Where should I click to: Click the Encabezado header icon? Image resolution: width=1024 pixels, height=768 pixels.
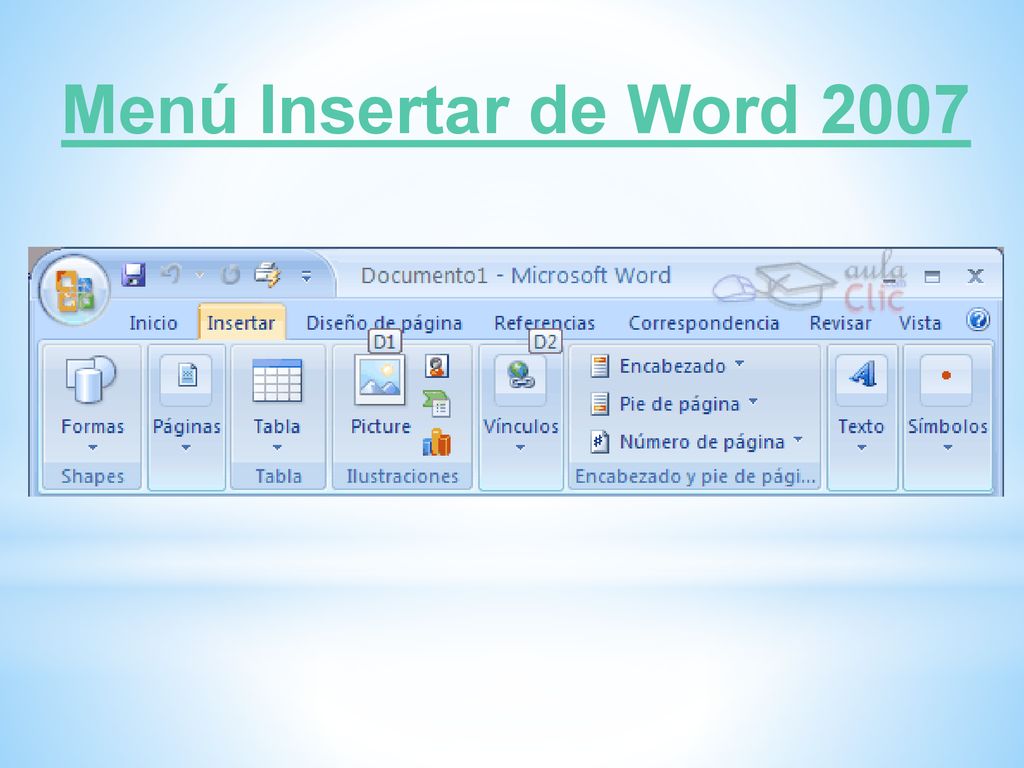pos(600,366)
